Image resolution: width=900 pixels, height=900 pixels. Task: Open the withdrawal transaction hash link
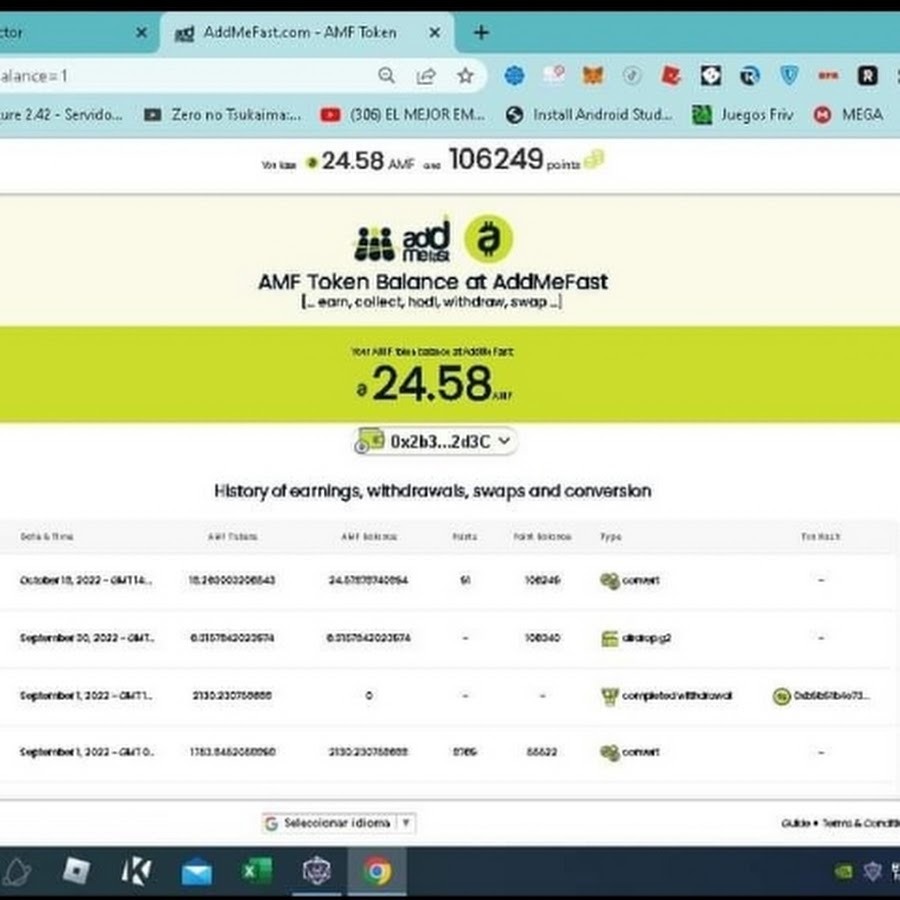(x=821, y=696)
